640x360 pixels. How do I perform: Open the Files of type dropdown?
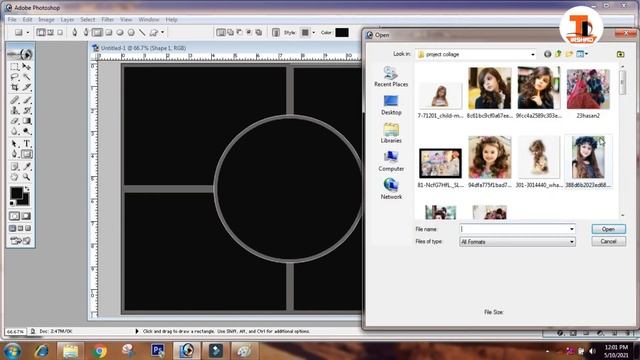[517, 242]
